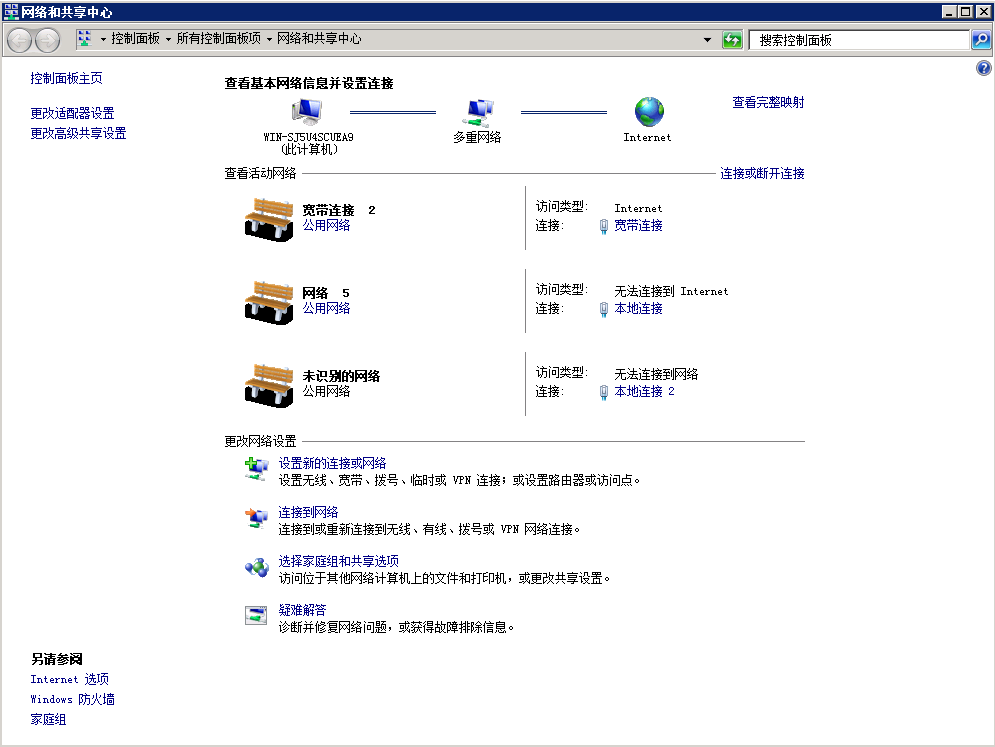The height and width of the screenshot is (747, 995).
Task: Expand the dropdown arrow after 控制面板 breadcrumb
Action: click(168, 40)
